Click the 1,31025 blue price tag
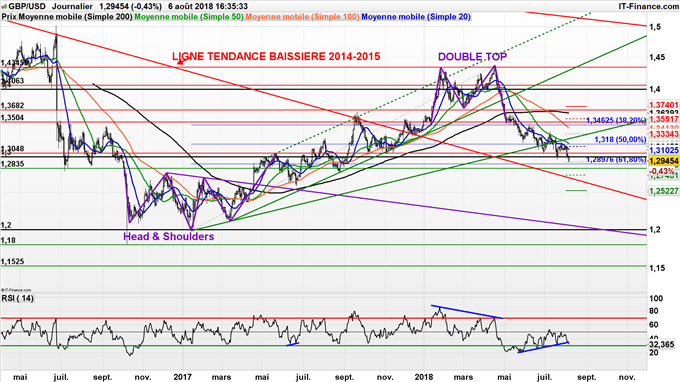Image resolution: width=680 pixels, height=382 pixels. [664, 150]
